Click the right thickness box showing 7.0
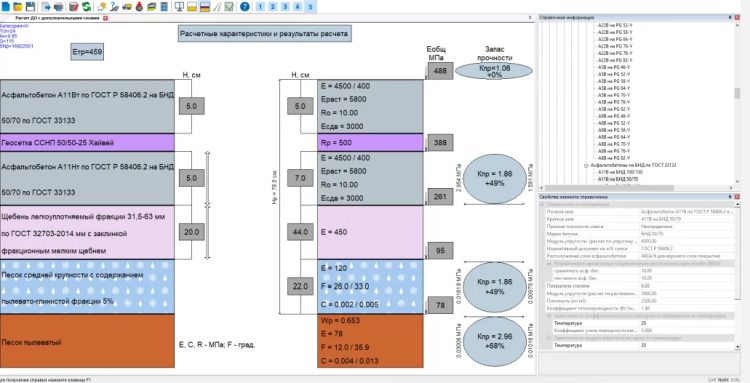The height and width of the screenshot is (383, 750). (x=300, y=178)
